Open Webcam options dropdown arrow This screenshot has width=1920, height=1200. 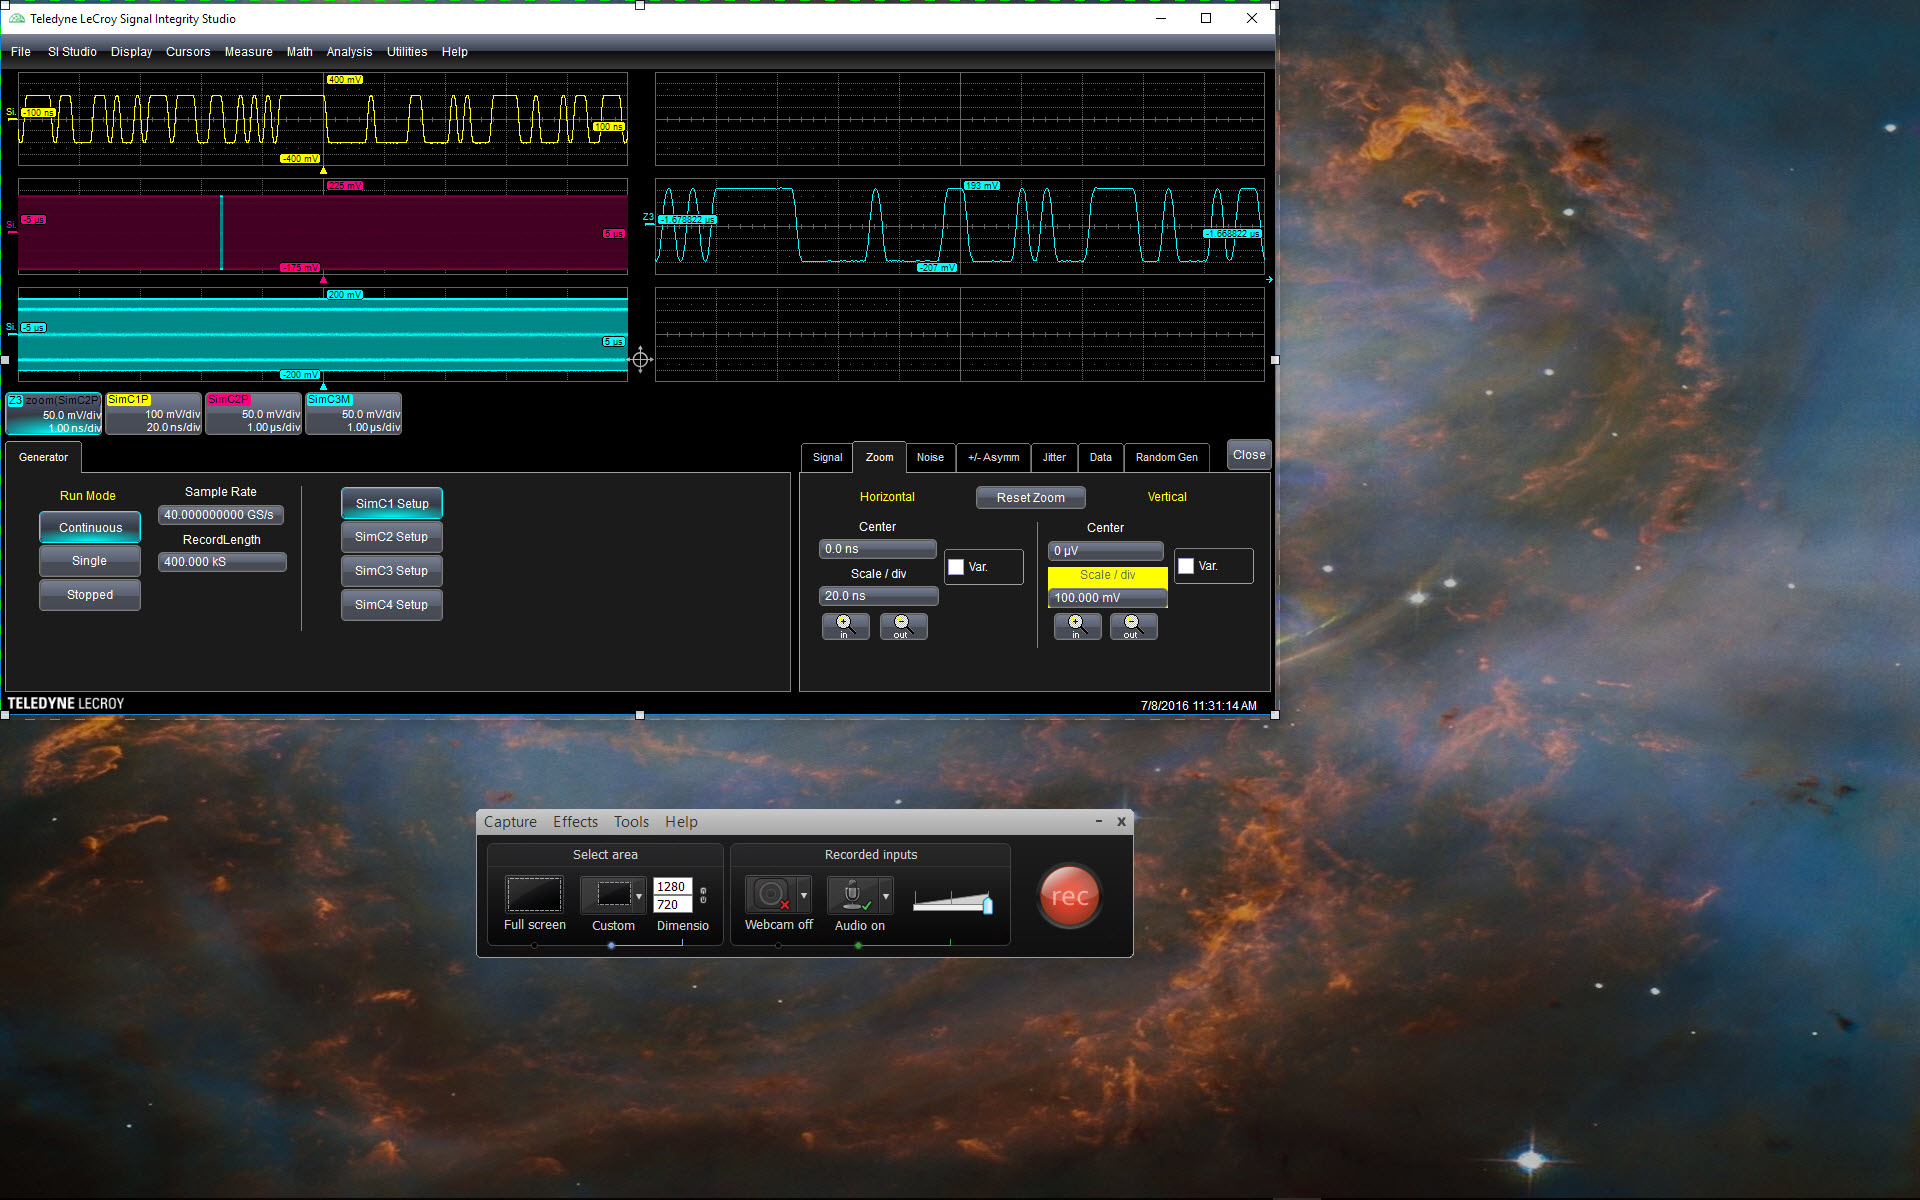tap(804, 896)
